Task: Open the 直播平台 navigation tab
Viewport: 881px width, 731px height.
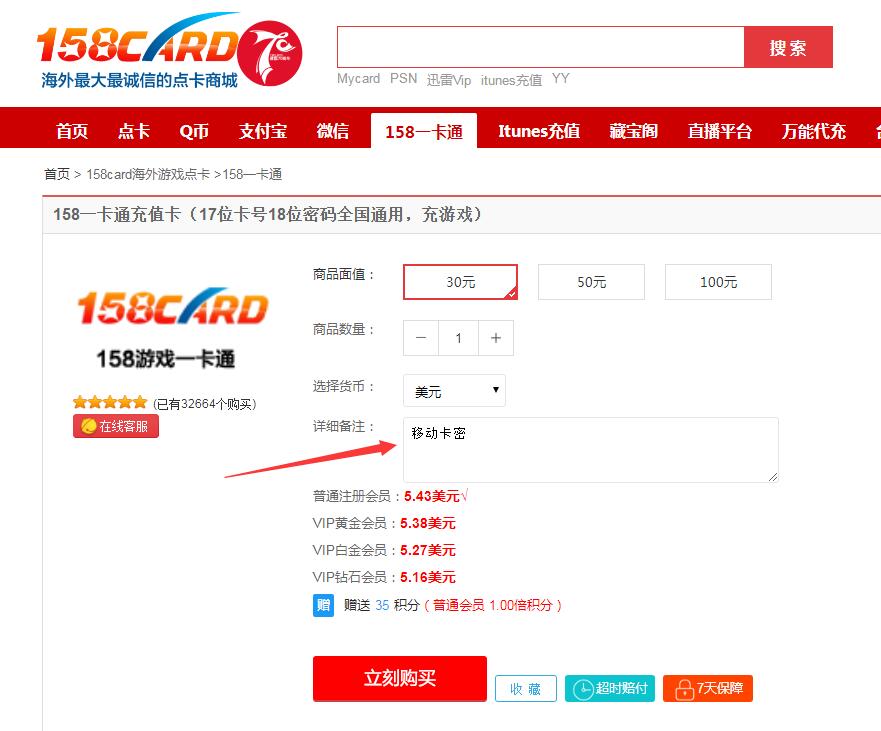Action: coord(720,131)
